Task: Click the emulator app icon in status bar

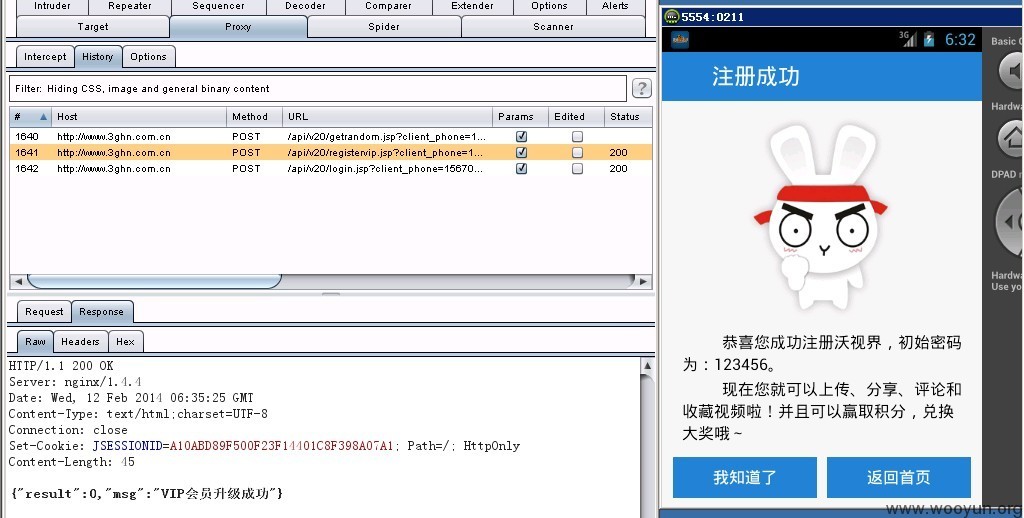Action: (x=680, y=39)
